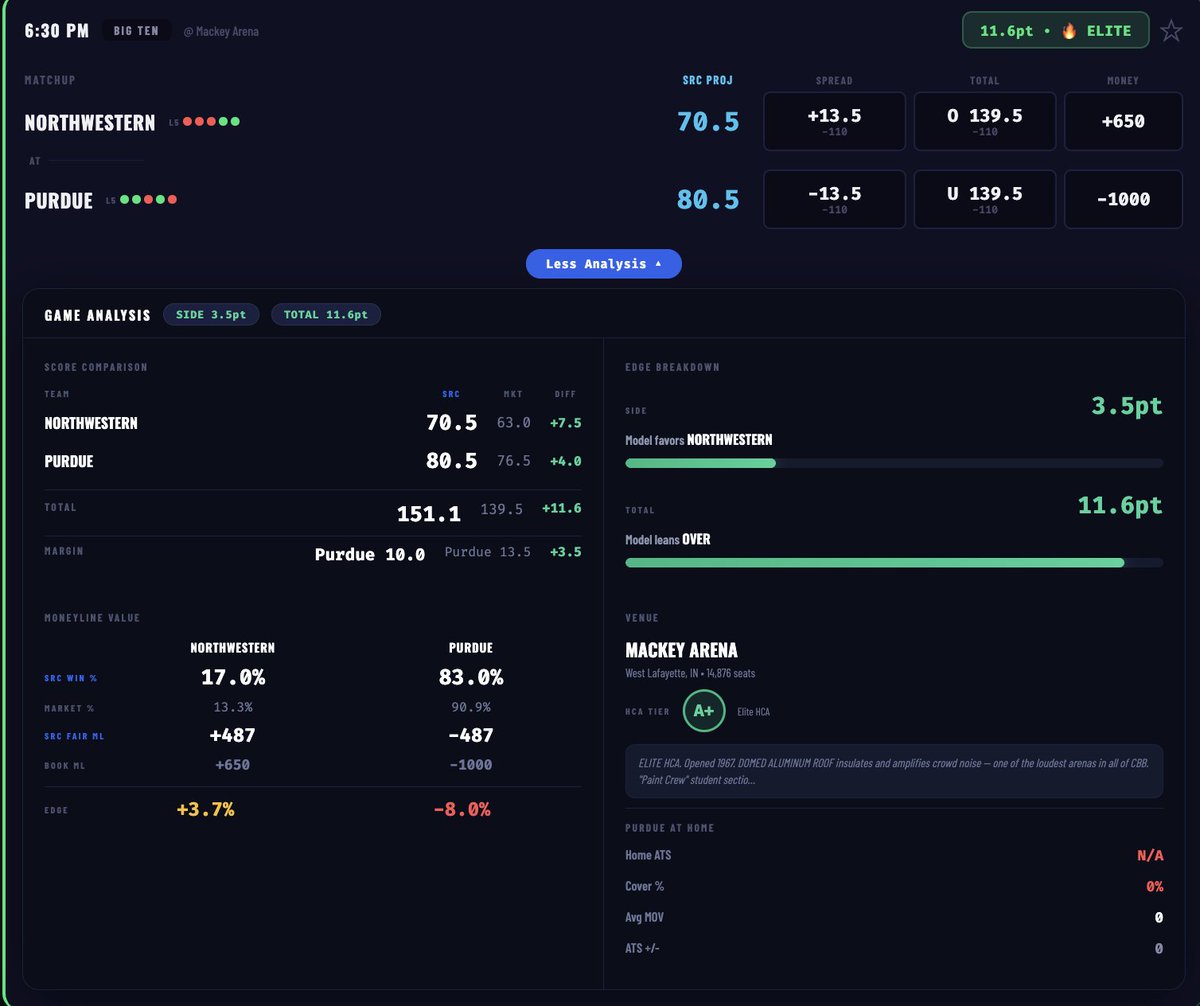Click Purdue edge -8.0%
Screen dimensions: 1200x1006
pos(462,810)
